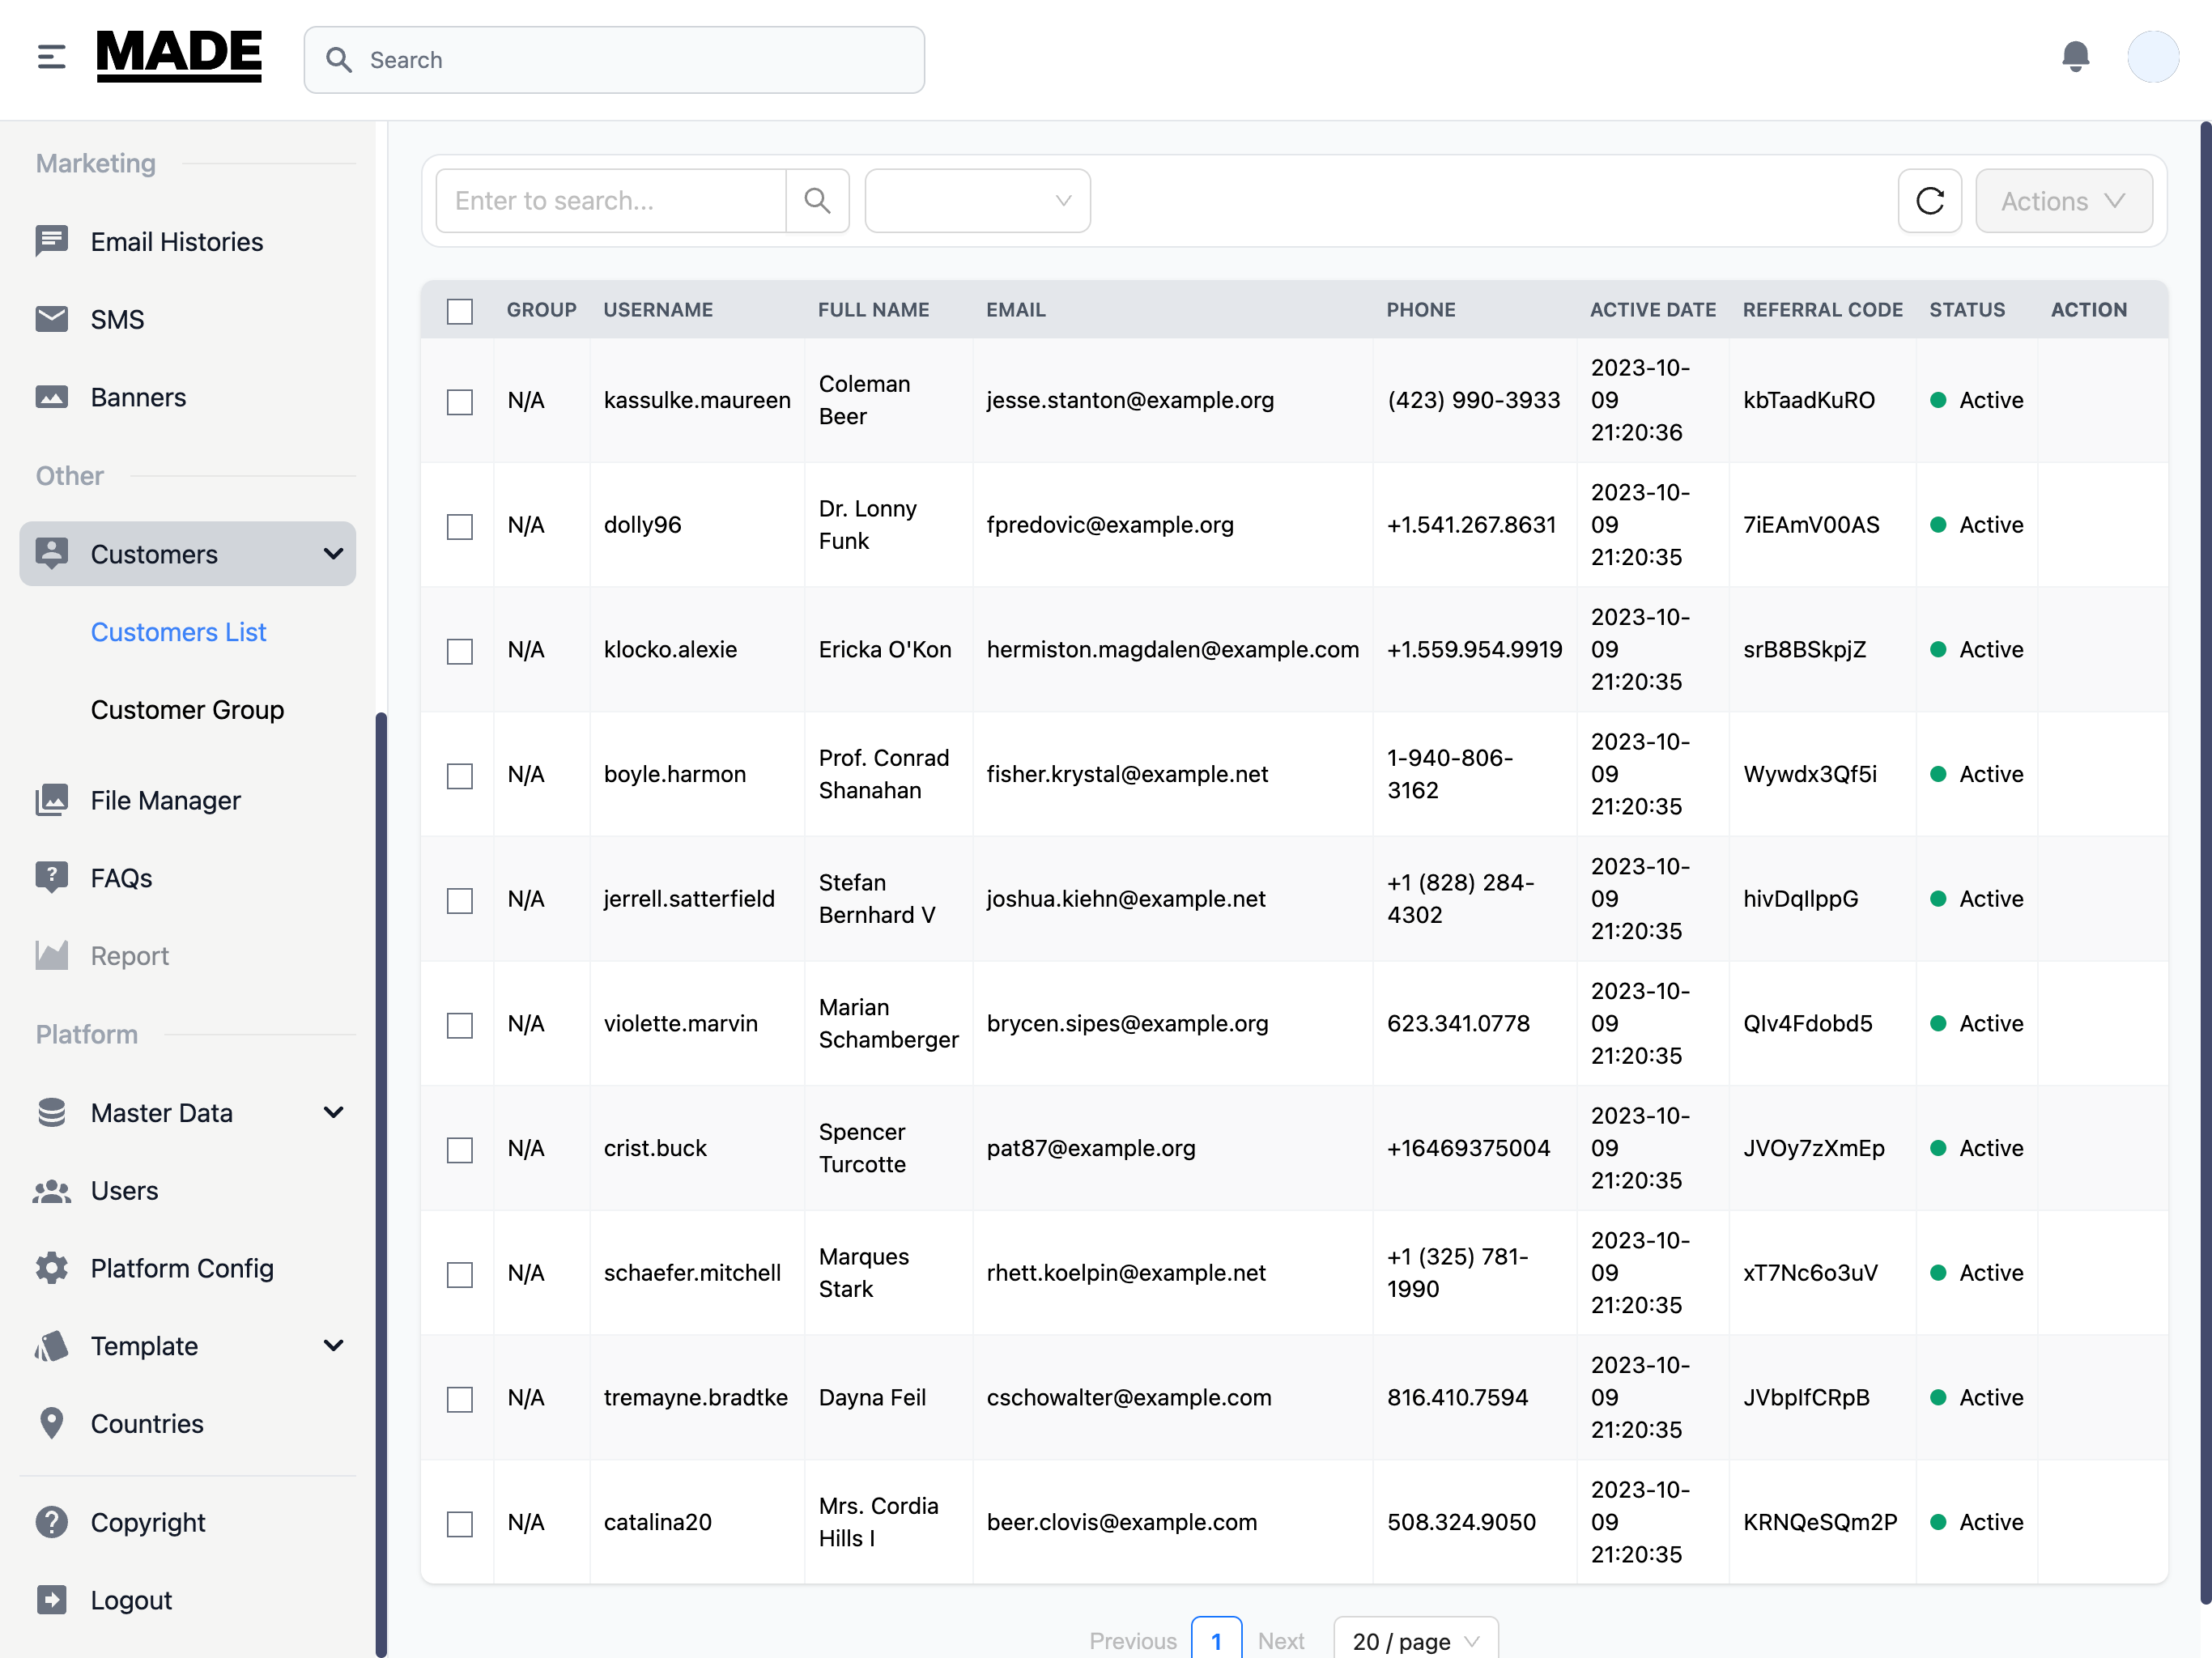Select the catalina20 row checkbox
Screen dimensions: 2212x1658
[x=460, y=1524]
